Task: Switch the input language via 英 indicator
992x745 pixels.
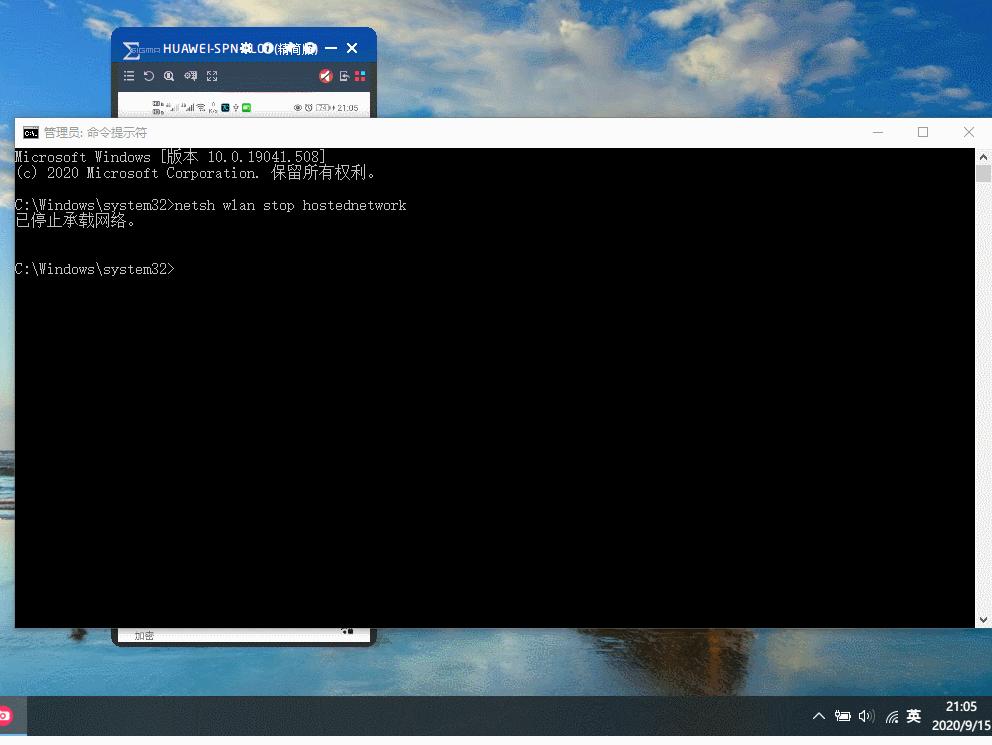Action: coord(914,716)
